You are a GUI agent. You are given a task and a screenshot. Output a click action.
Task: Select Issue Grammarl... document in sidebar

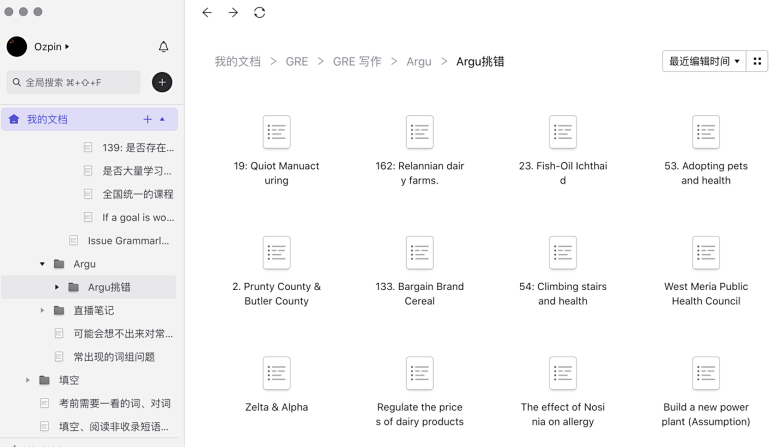pos(128,241)
